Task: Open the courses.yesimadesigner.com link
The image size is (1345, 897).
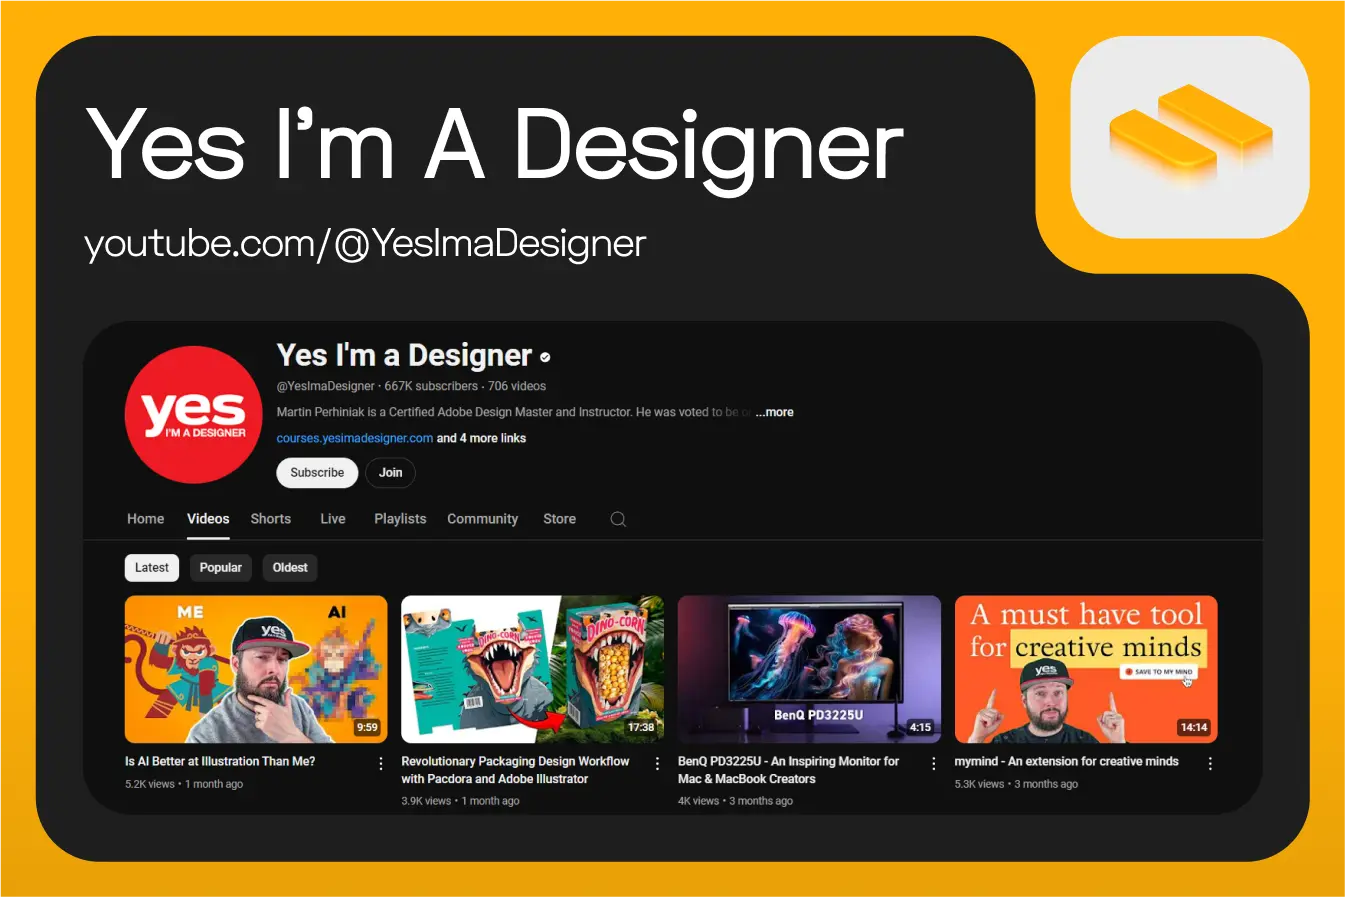Action: pos(353,437)
